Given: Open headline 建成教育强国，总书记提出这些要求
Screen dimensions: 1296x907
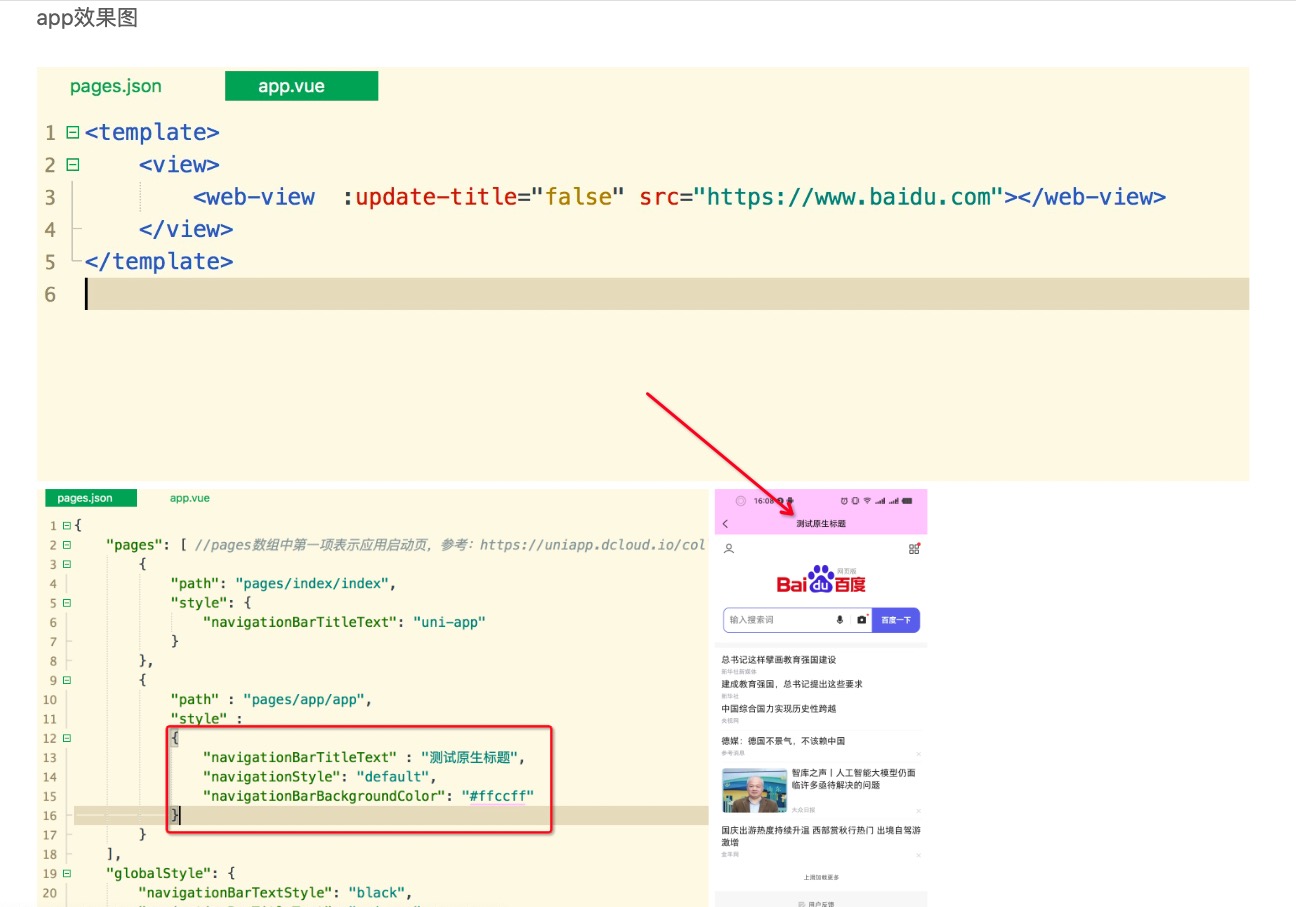Looking at the screenshot, I should tap(792, 684).
